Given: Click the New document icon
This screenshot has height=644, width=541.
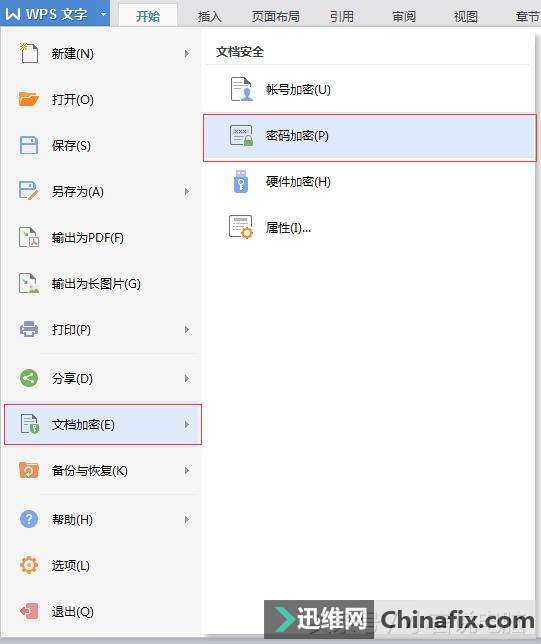Looking at the screenshot, I should click(28, 53).
